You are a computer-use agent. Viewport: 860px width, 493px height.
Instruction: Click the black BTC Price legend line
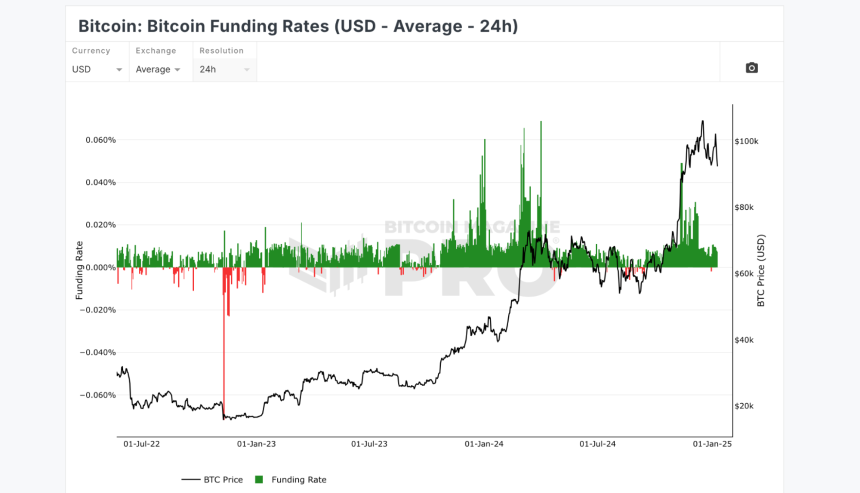191,479
